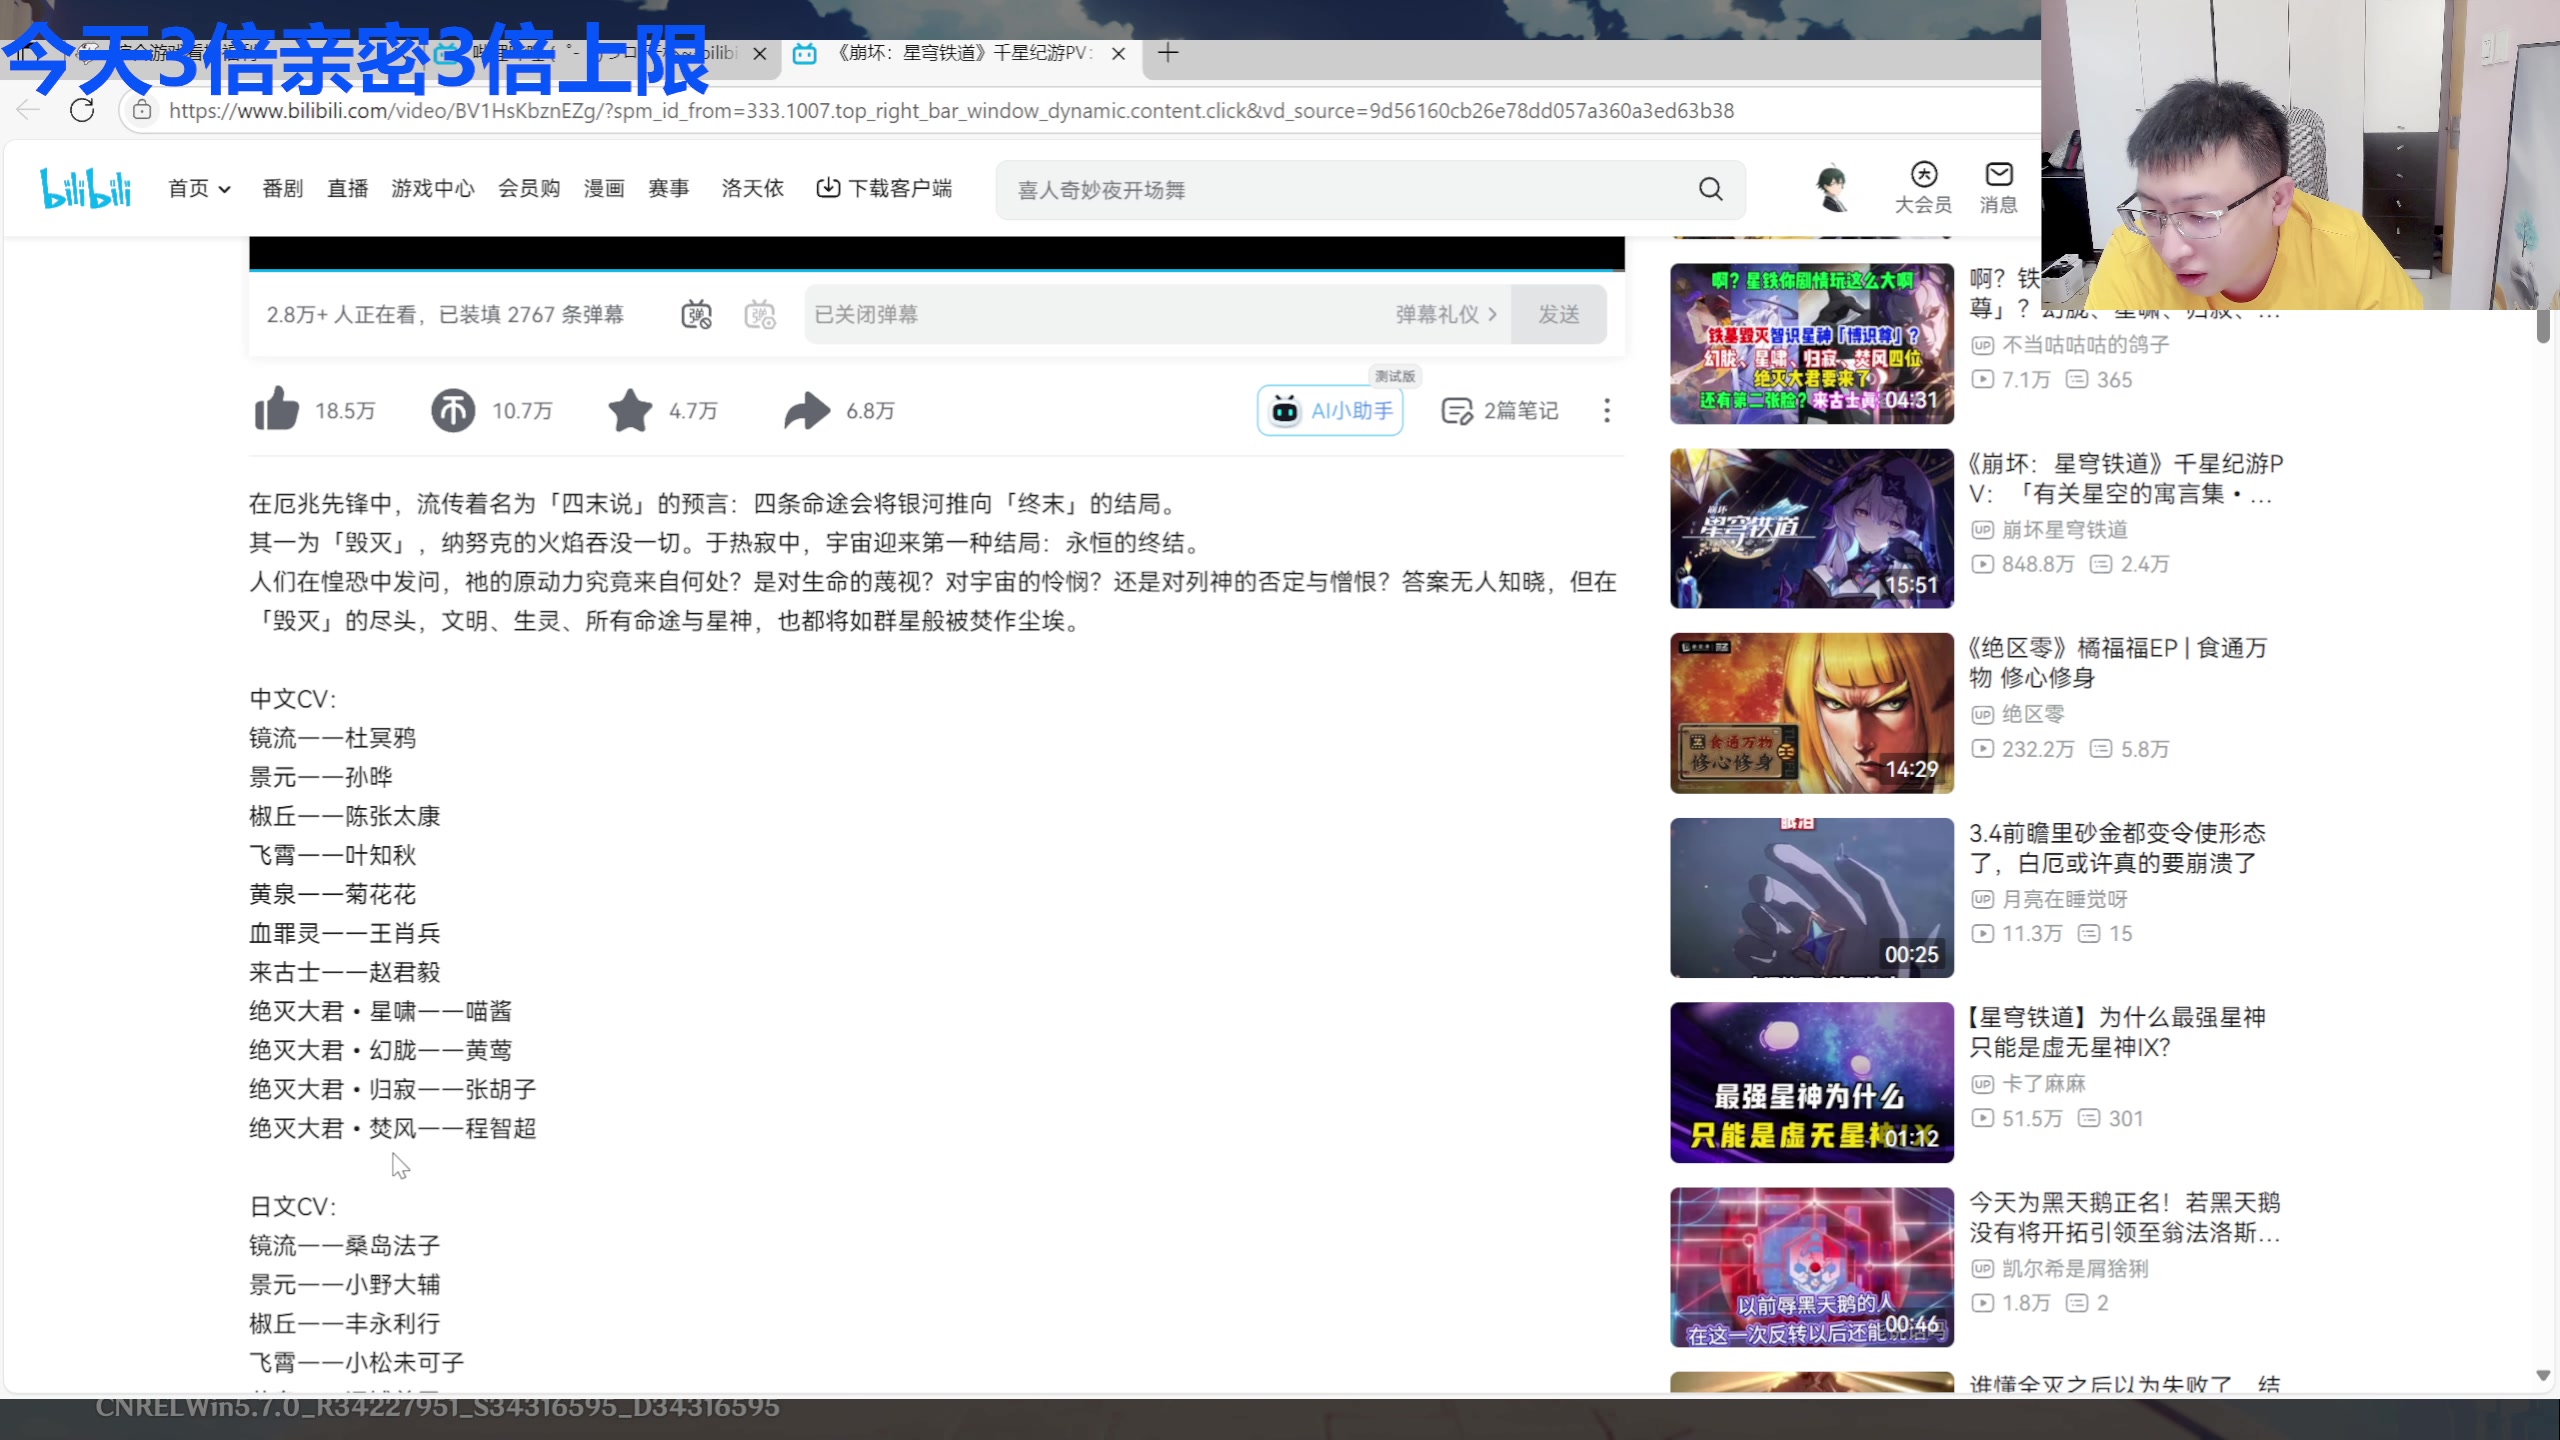
Task: Open more options three-dot menu
Action: (x=1607, y=410)
